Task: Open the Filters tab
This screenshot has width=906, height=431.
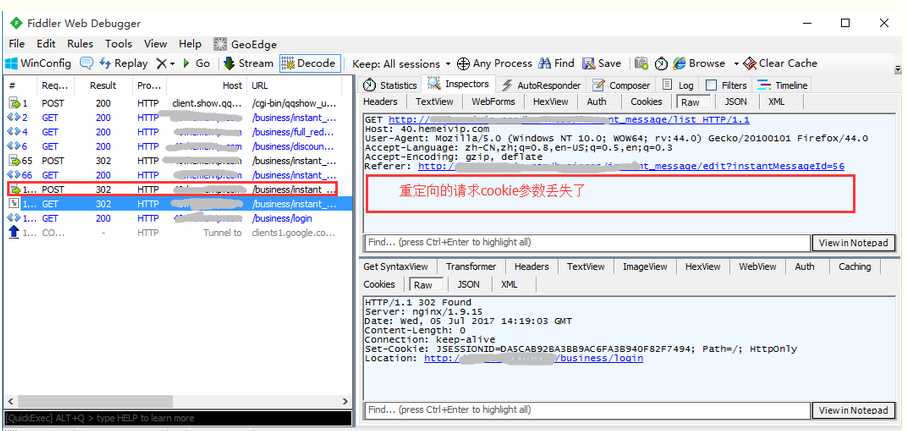Action: [x=726, y=85]
